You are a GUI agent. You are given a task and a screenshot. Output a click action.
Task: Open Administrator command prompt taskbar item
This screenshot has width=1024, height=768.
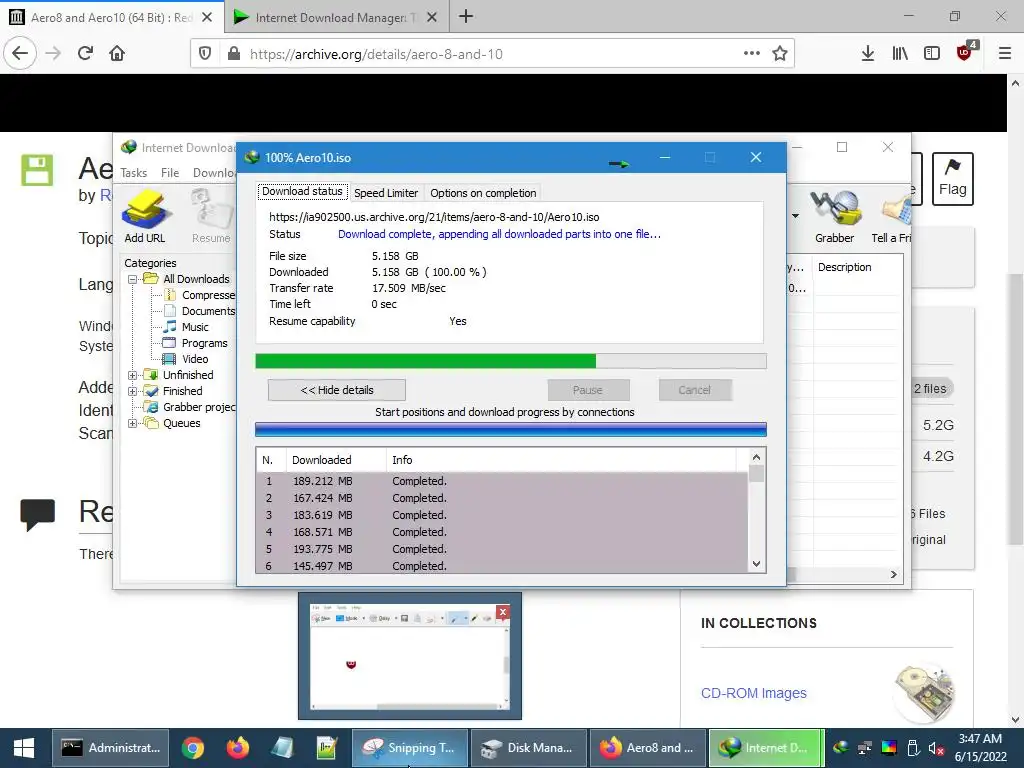(x=110, y=748)
